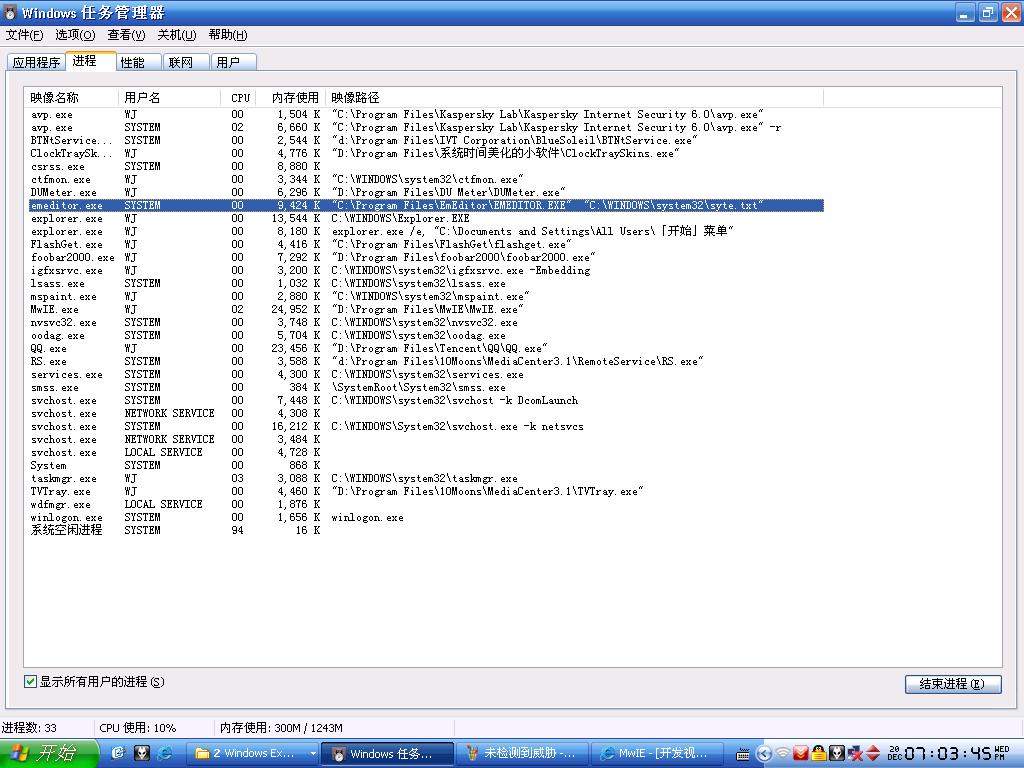Click the 结束进程 button
Viewport: 1024px width, 768px height.
coord(953,684)
